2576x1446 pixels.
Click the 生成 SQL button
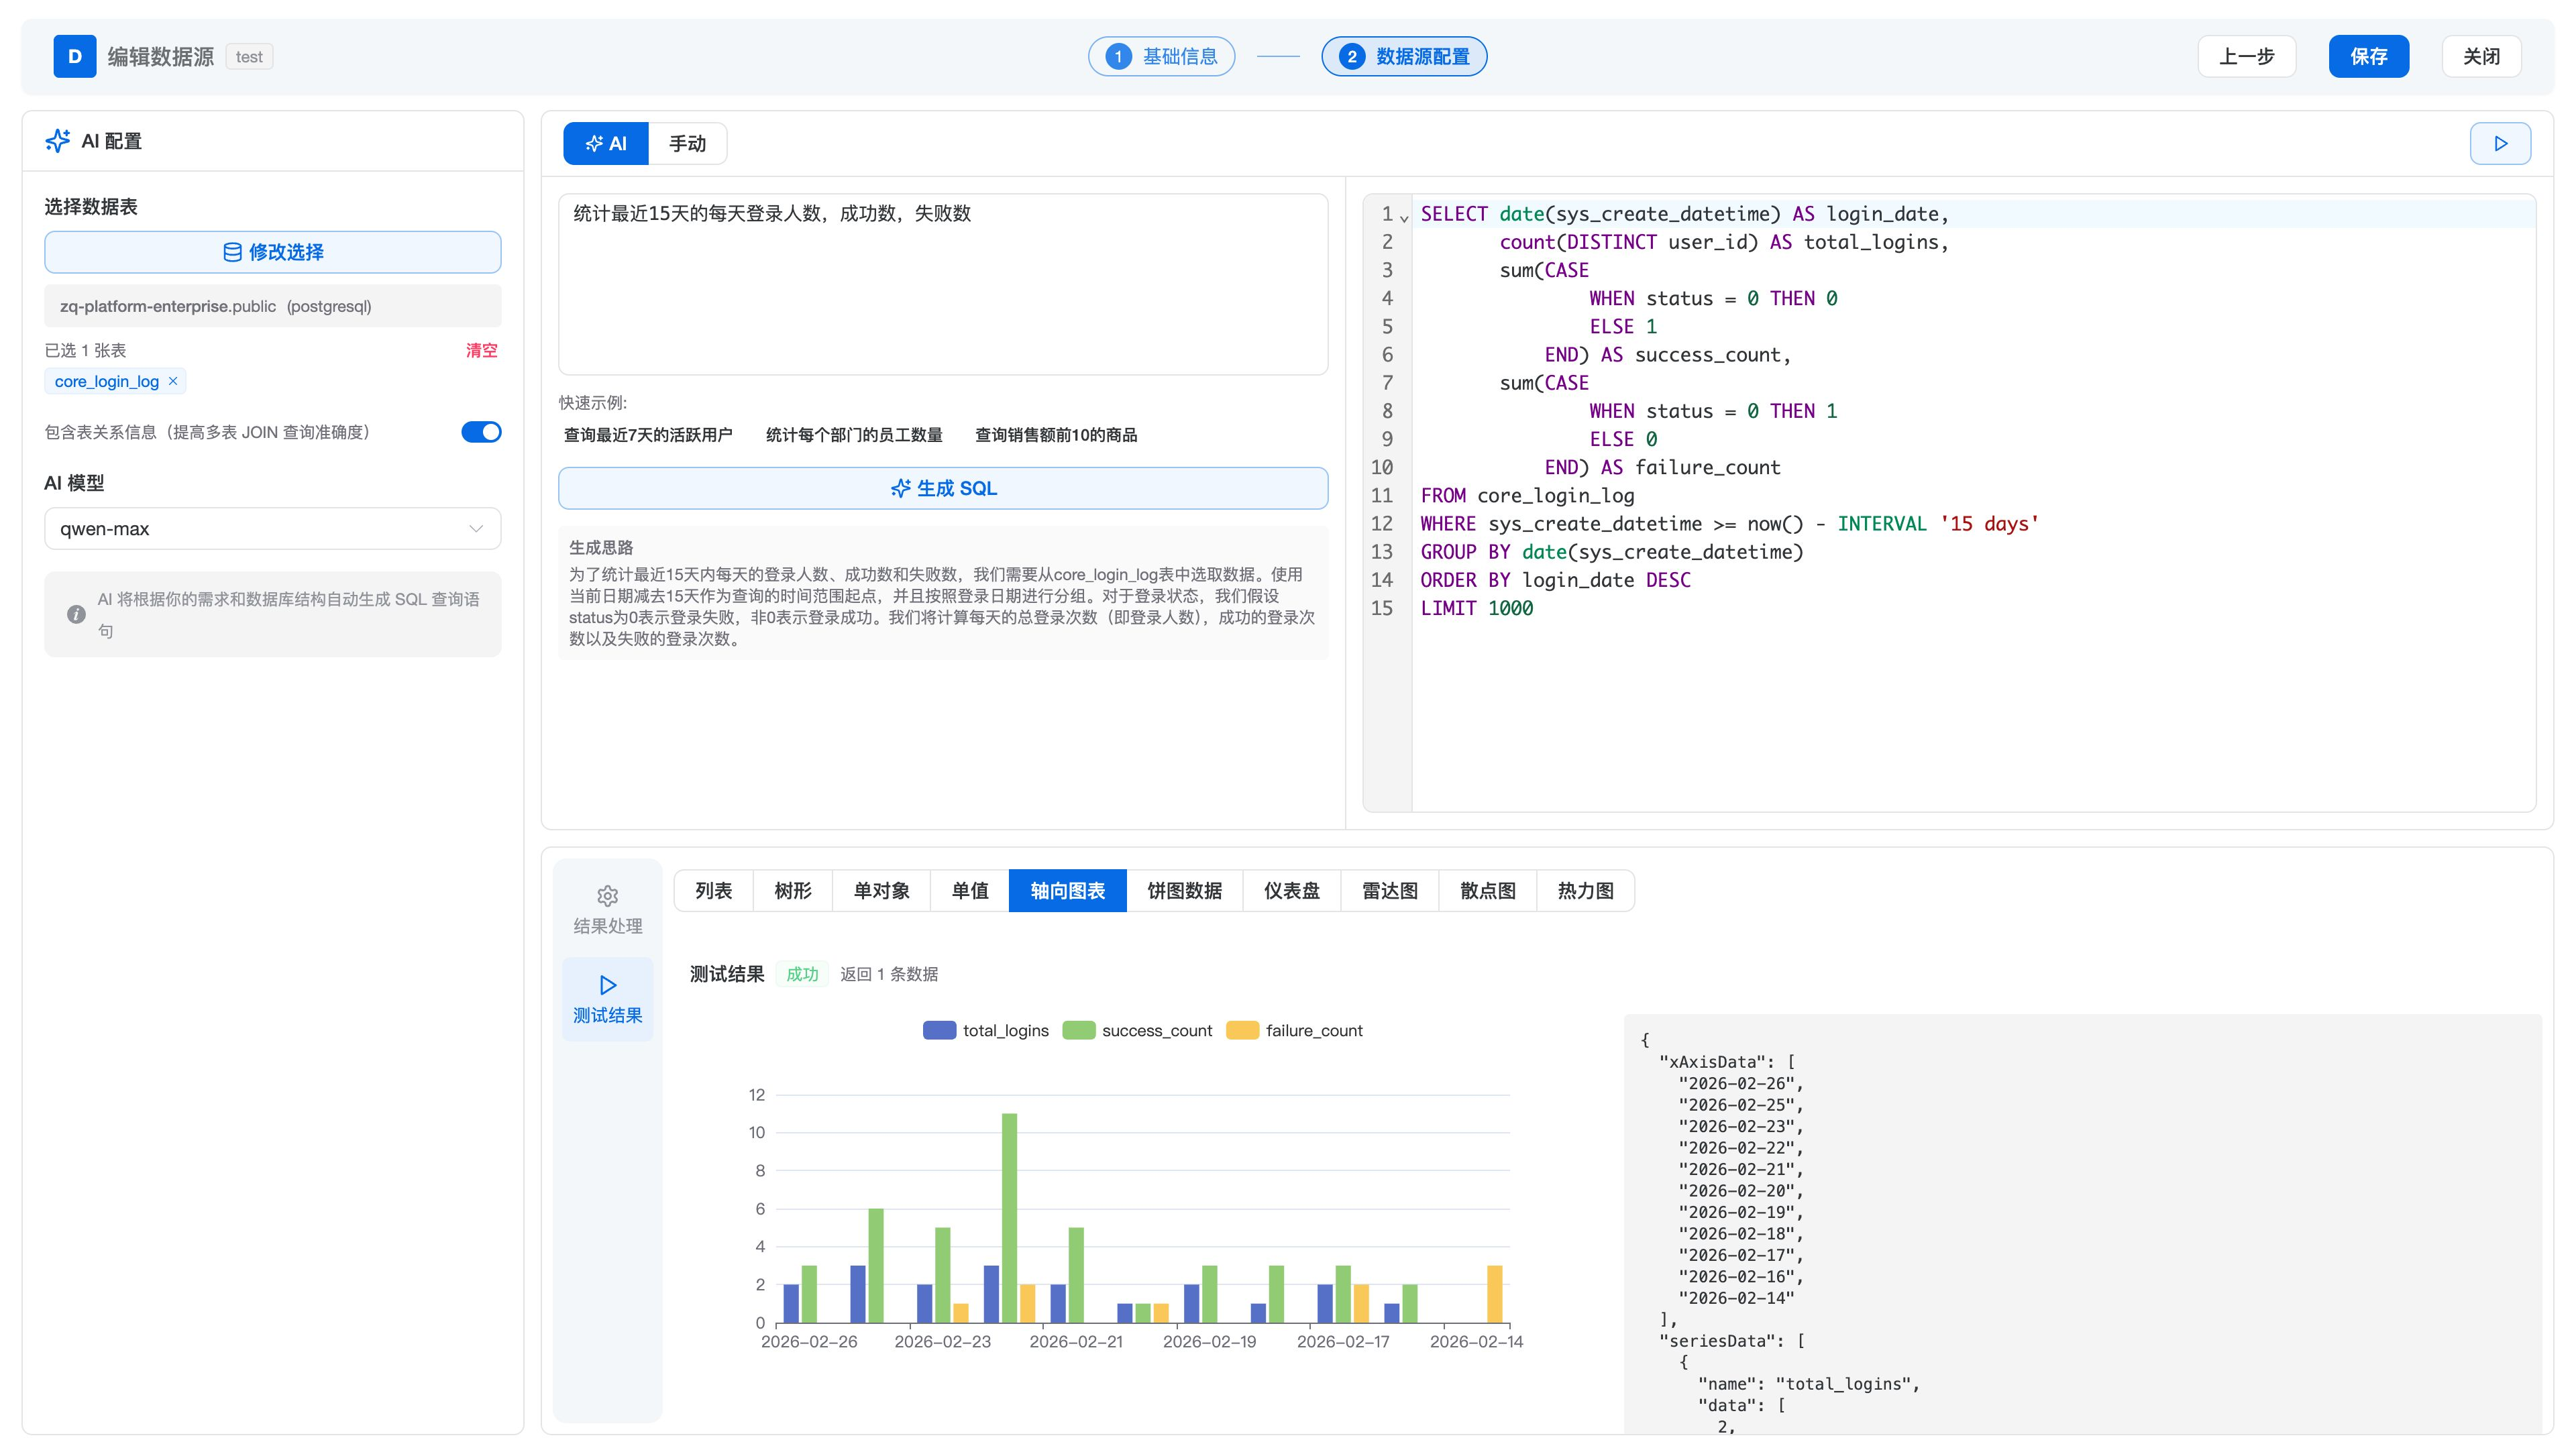point(943,488)
